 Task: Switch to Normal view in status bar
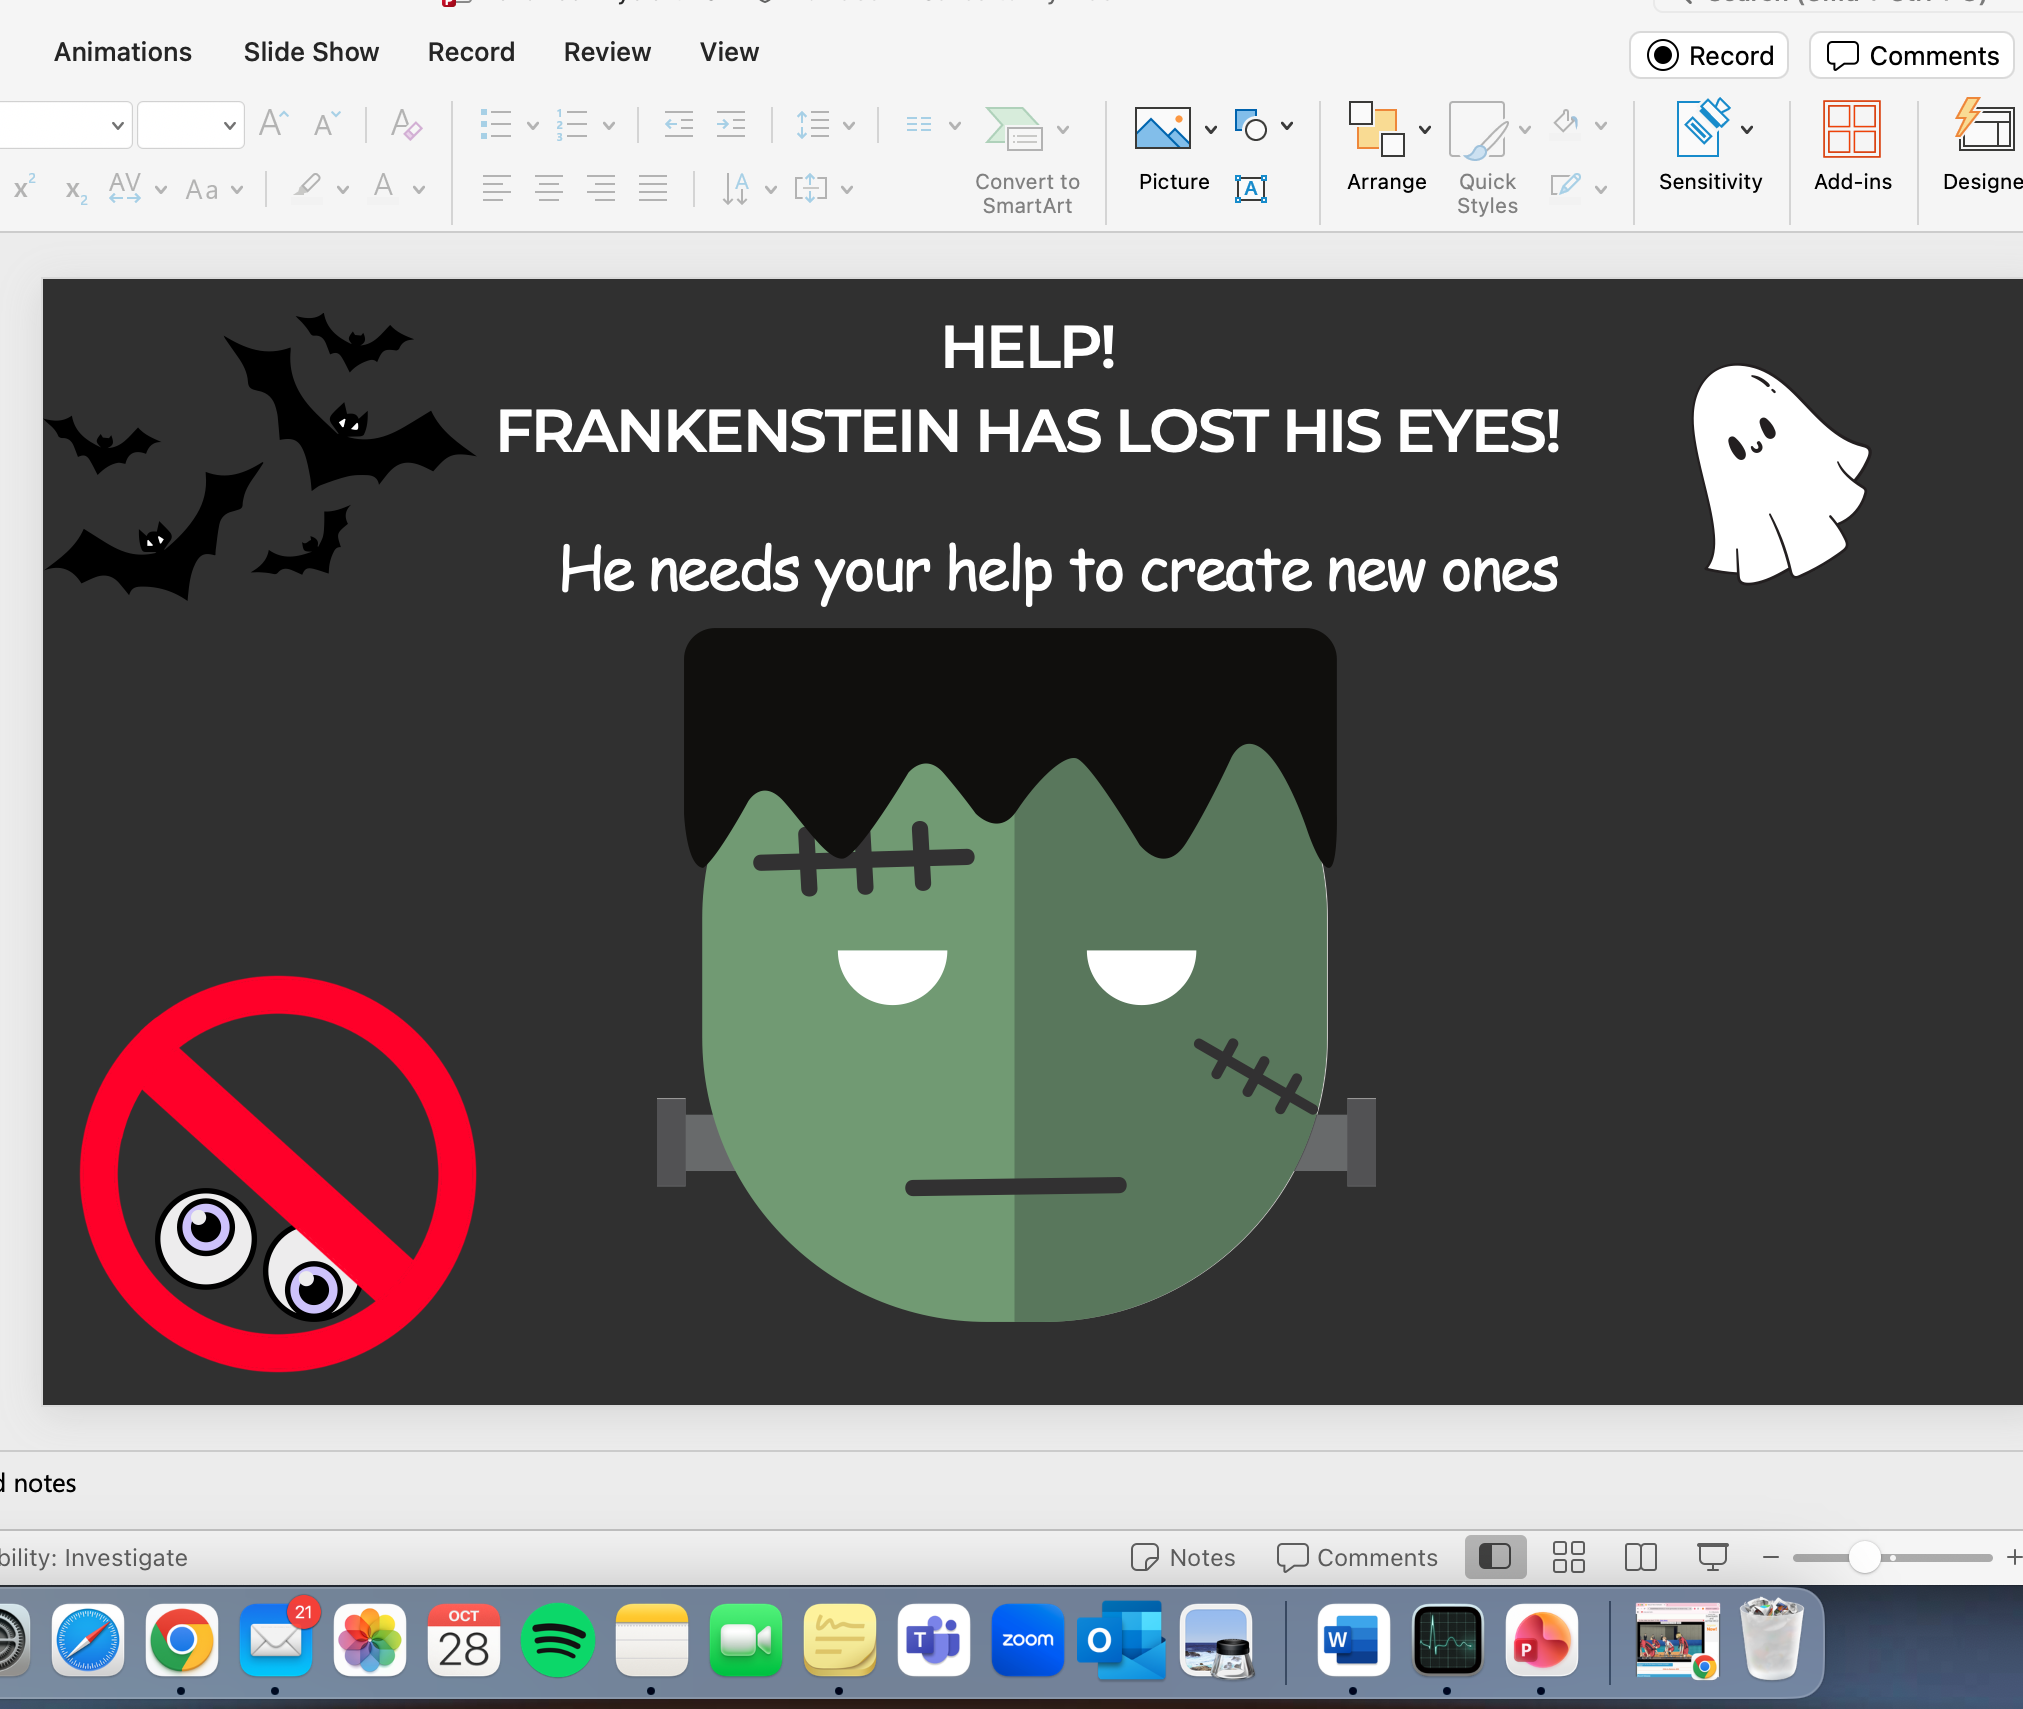tap(1495, 1557)
